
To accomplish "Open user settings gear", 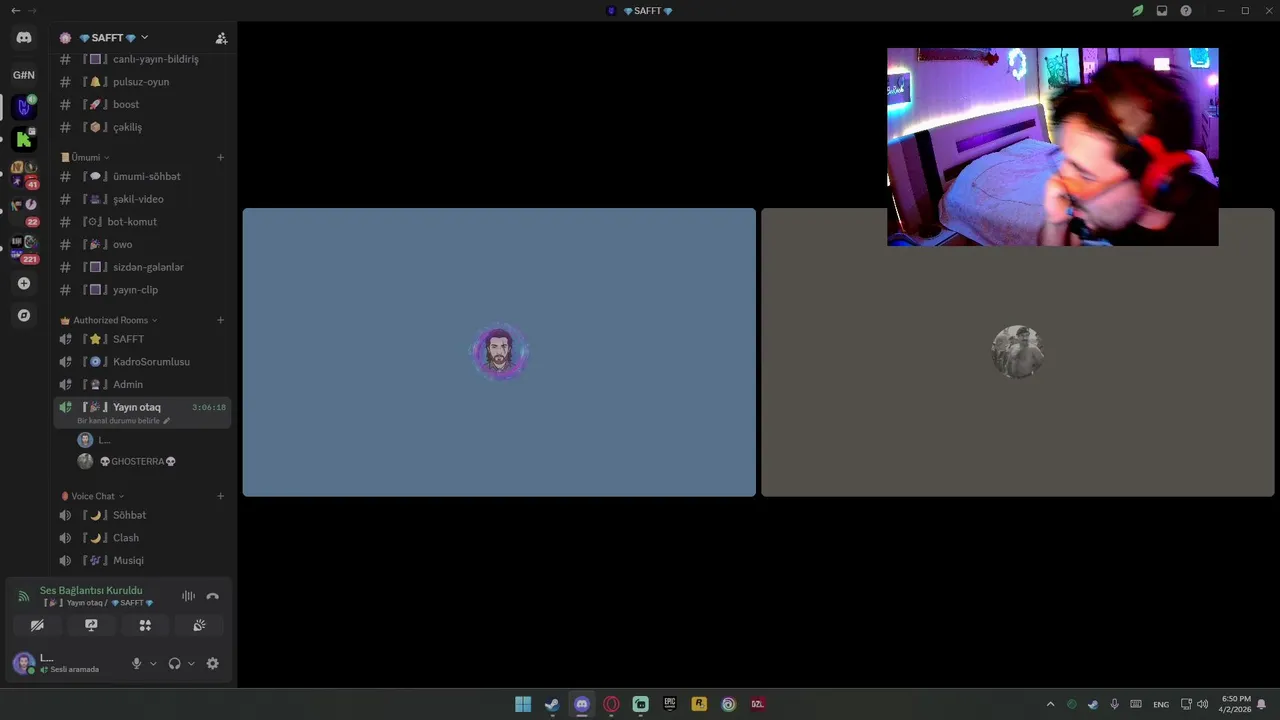I will pyautogui.click(x=212, y=663).
